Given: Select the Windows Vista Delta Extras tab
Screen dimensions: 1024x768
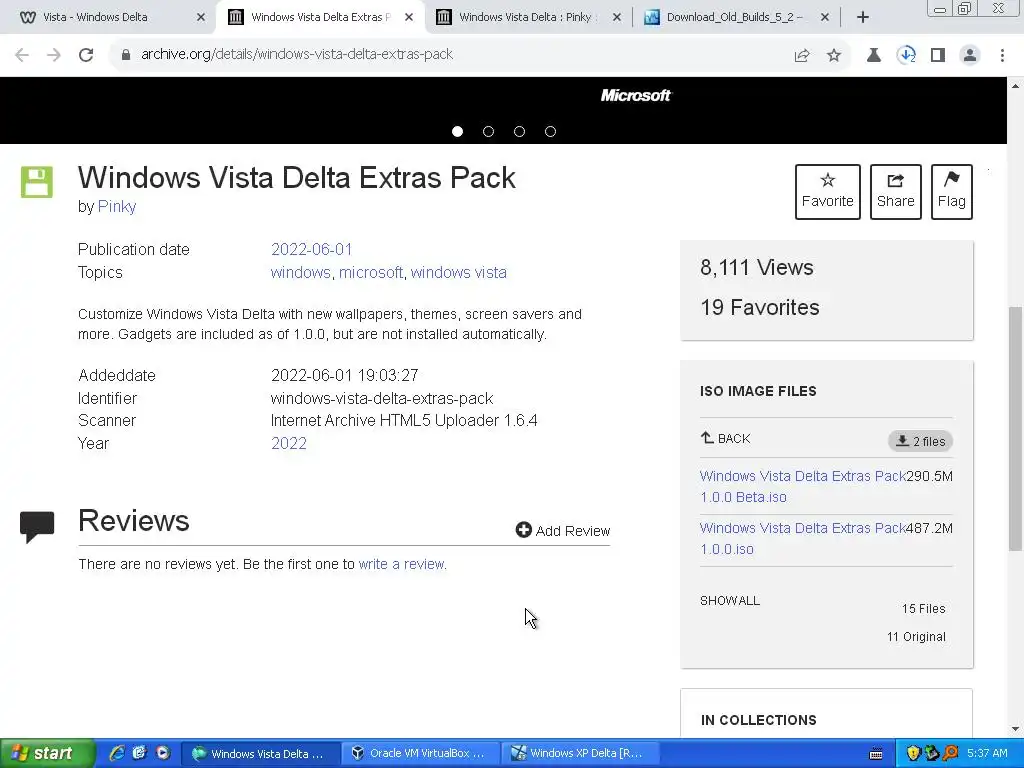Looking at the screenshot, I should point(320,18).
